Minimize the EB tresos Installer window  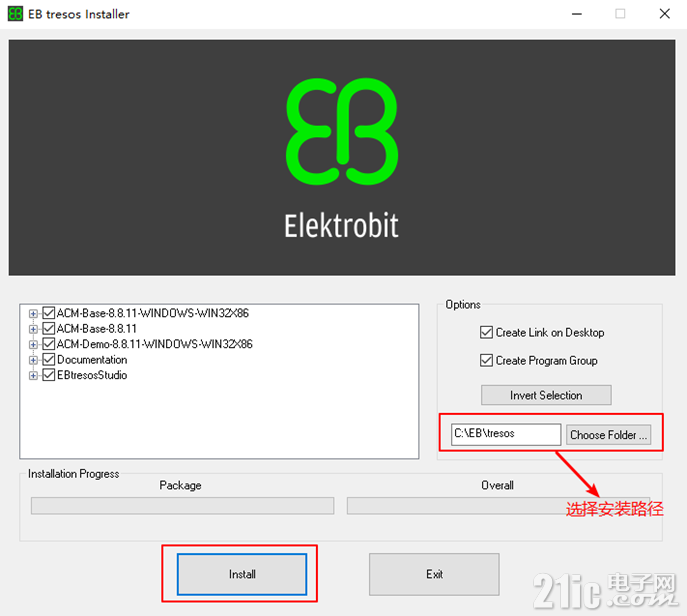pos(577,14)
